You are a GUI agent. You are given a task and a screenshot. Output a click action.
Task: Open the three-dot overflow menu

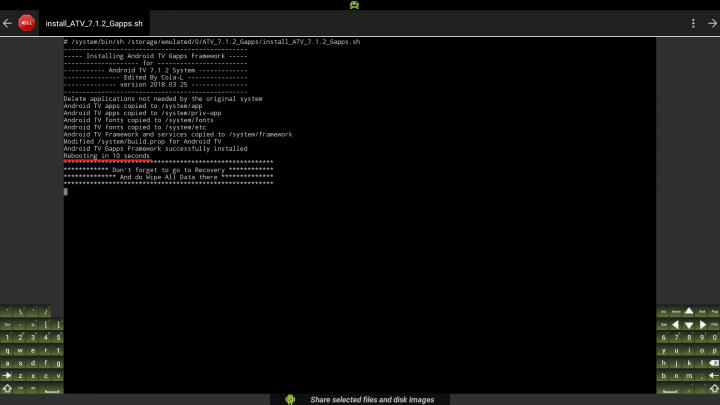click(693, 23)
